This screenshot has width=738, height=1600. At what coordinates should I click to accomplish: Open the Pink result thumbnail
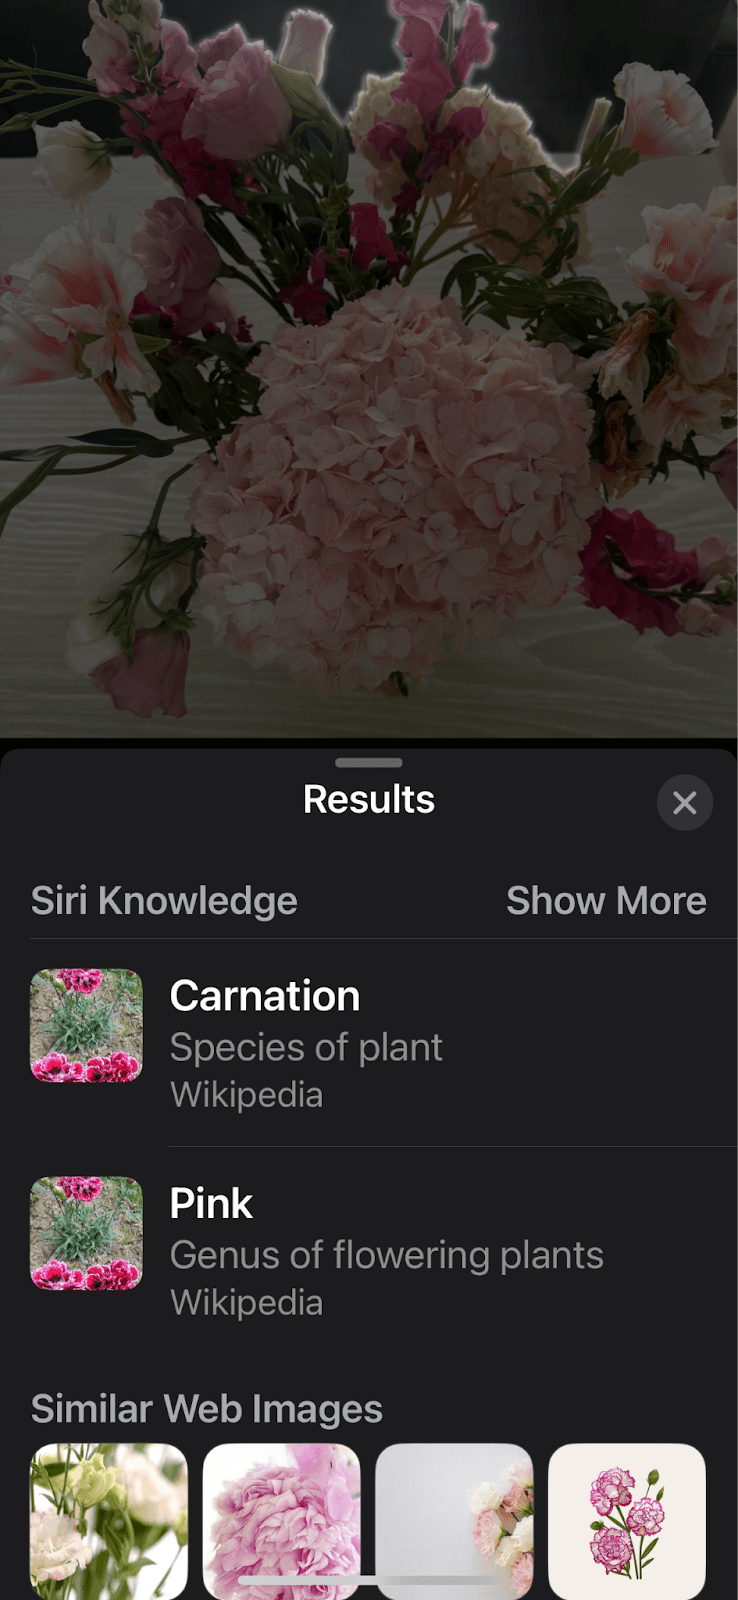(87, 1233)
